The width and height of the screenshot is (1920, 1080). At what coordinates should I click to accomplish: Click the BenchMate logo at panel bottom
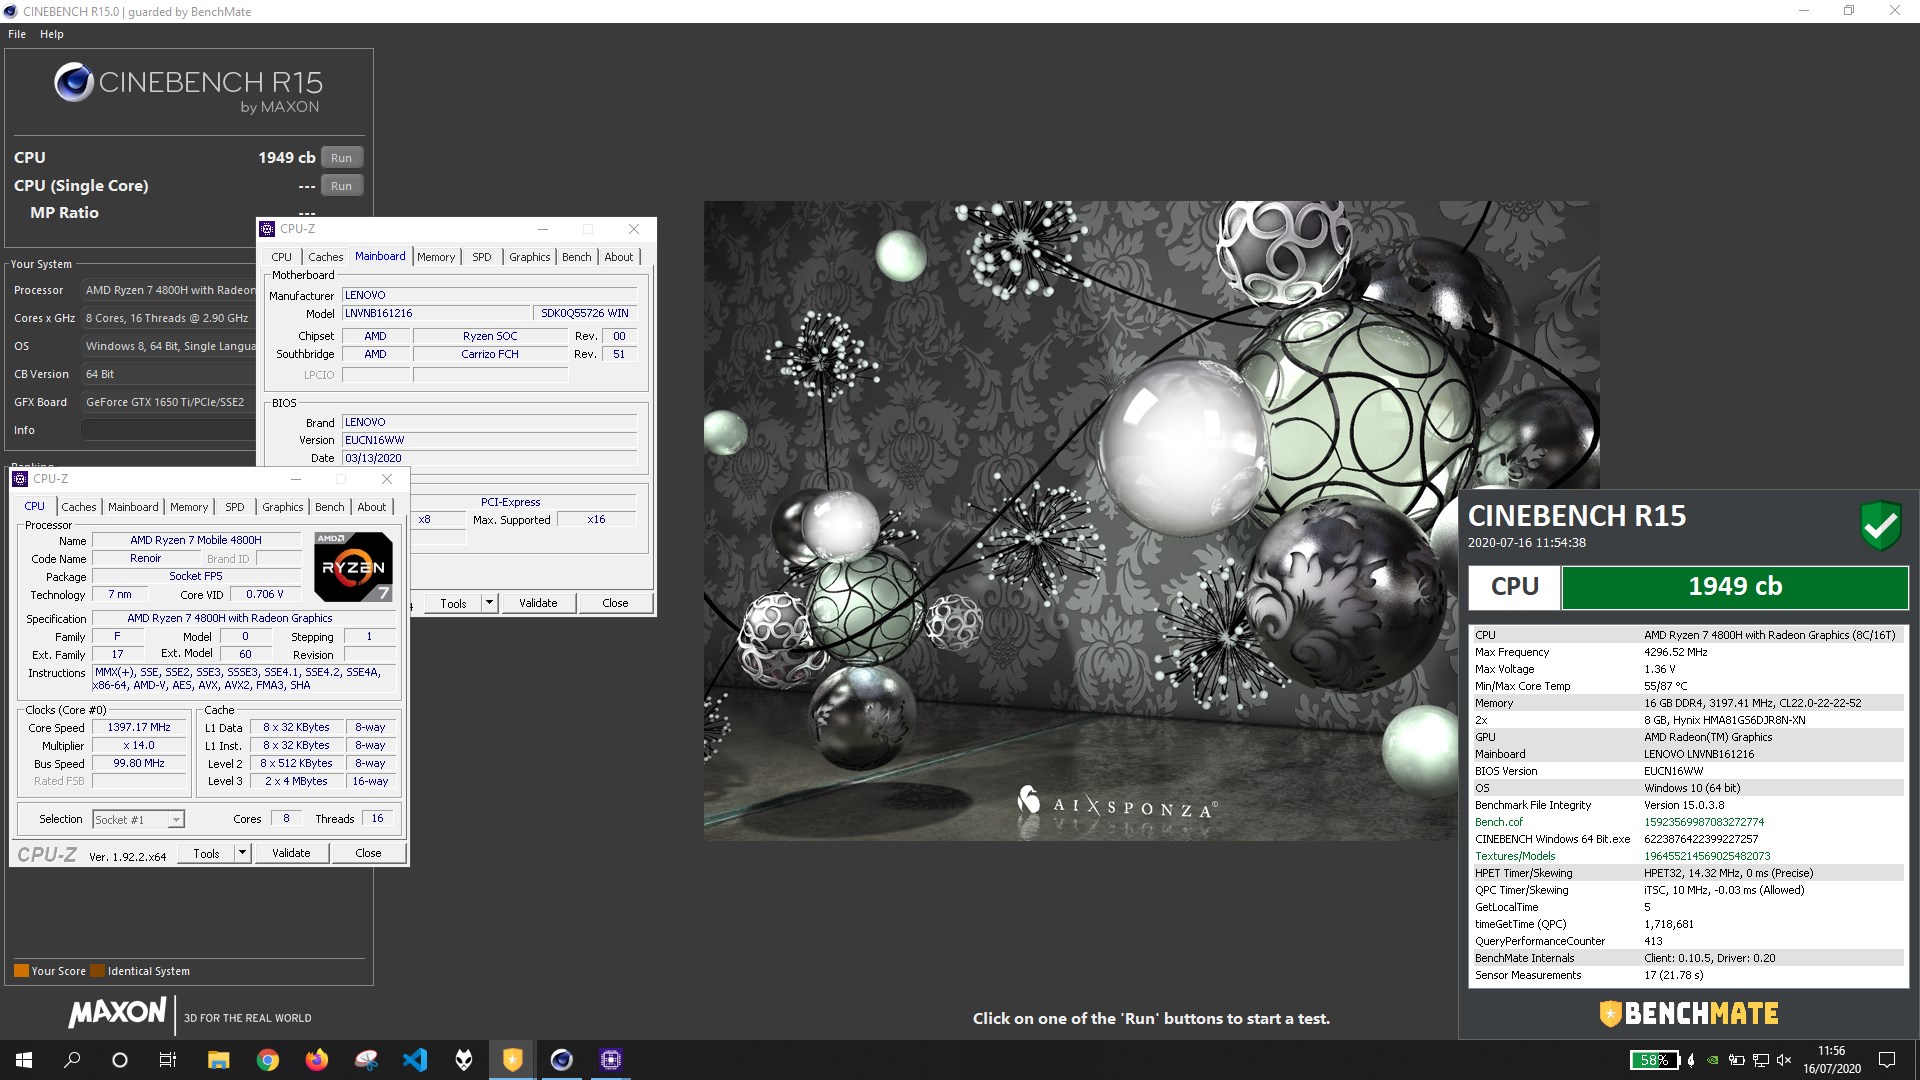(1689, 1014)
